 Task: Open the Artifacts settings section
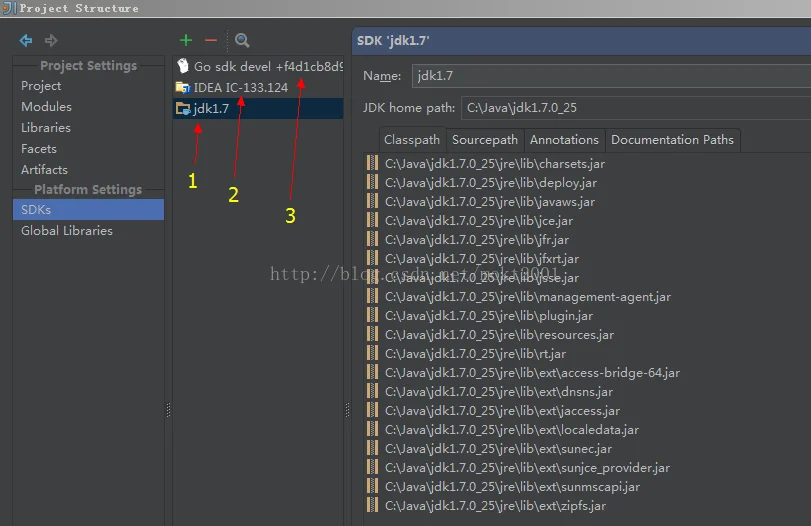tap(44, 170)
